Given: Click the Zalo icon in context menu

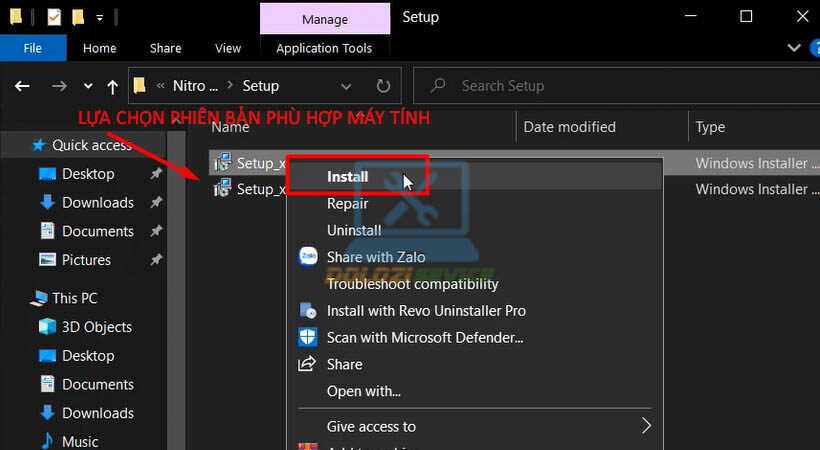Looking at the screenshot, I should [x=308, y=257].
